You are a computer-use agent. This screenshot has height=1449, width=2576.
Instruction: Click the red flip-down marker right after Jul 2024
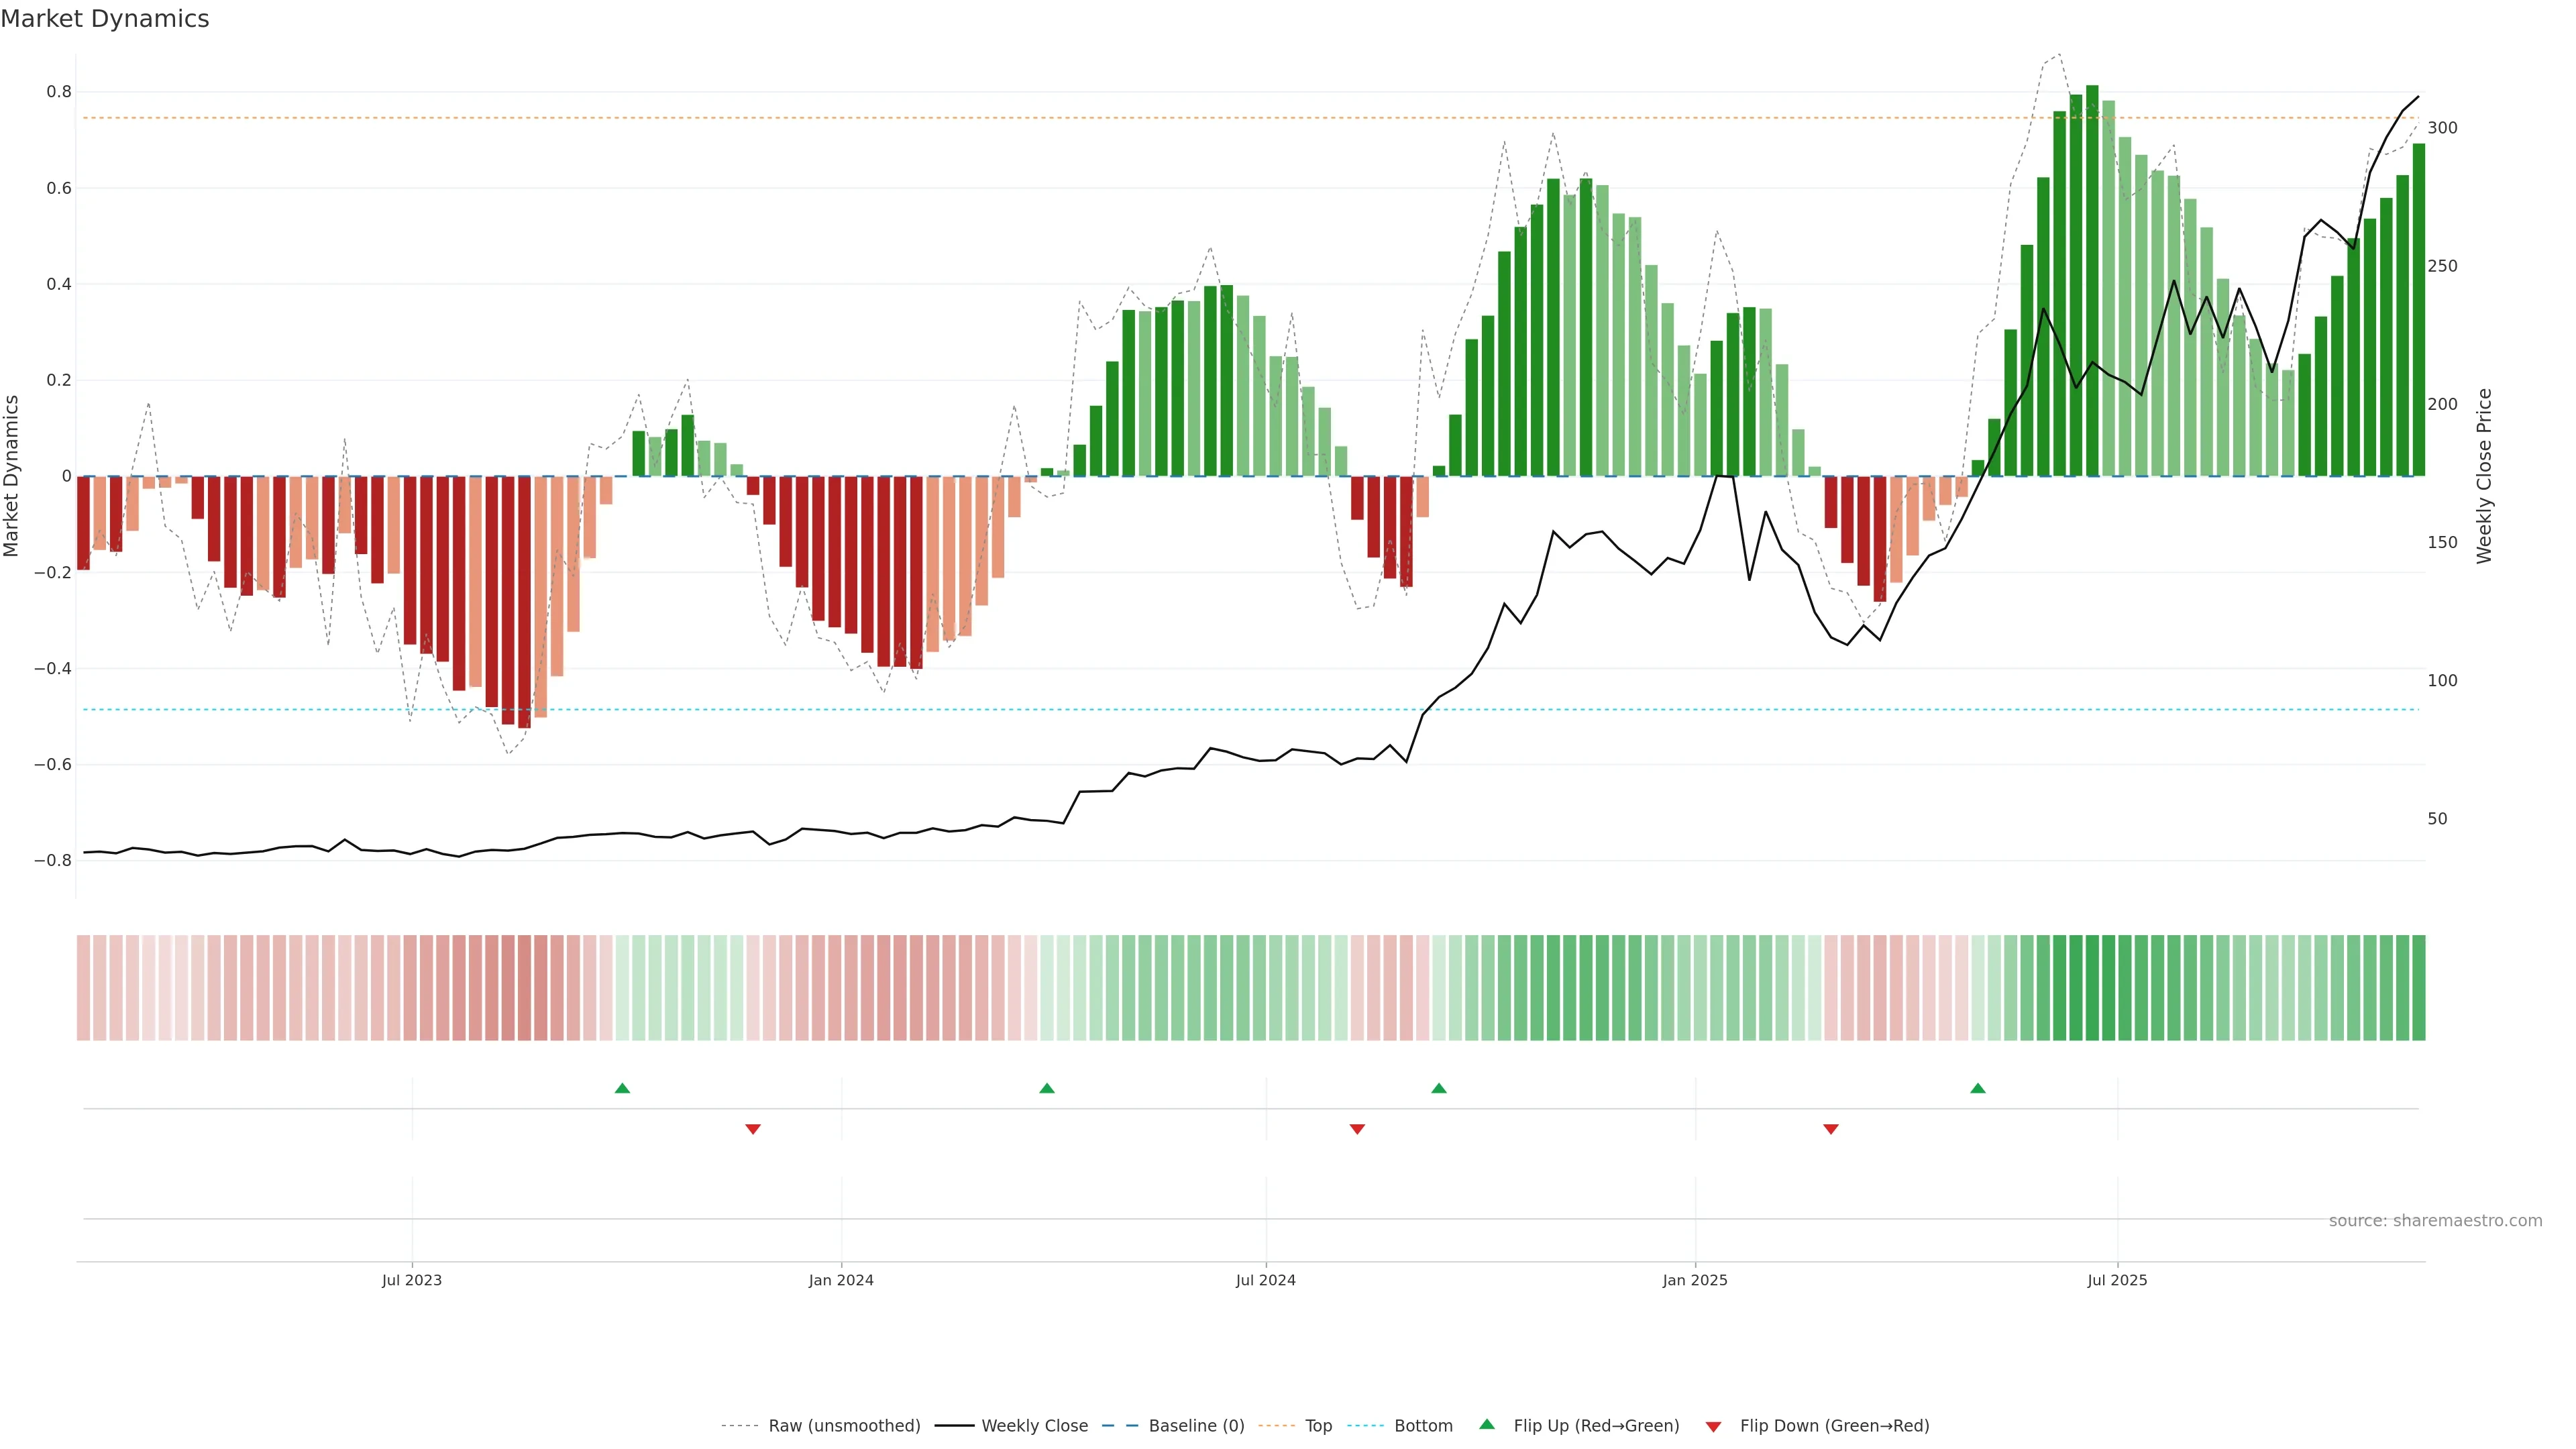(1357, 1129)
